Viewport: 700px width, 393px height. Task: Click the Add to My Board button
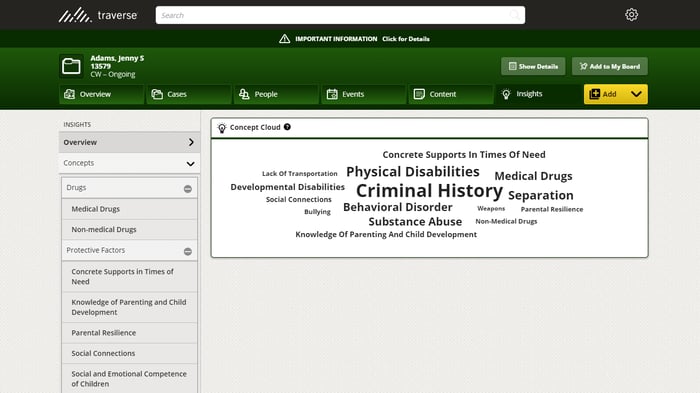(610, 66)
